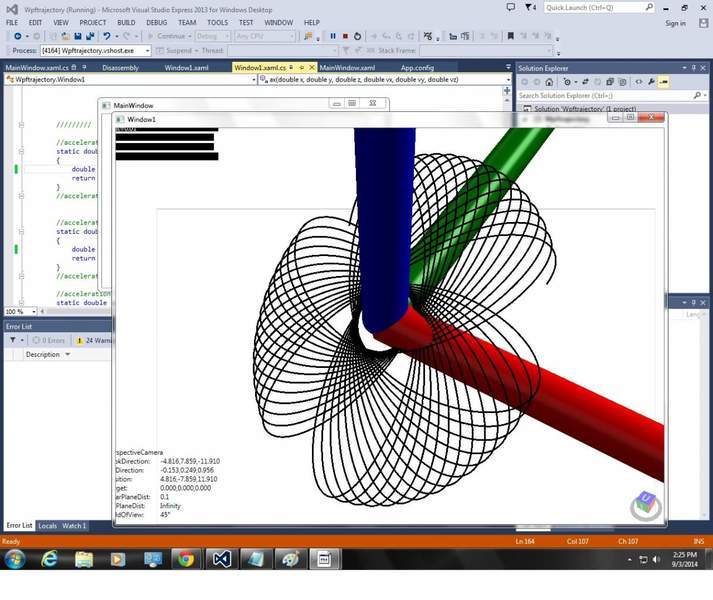Open Google Chrome from the taskbar
713x600 pixels.
click(186, 559)
